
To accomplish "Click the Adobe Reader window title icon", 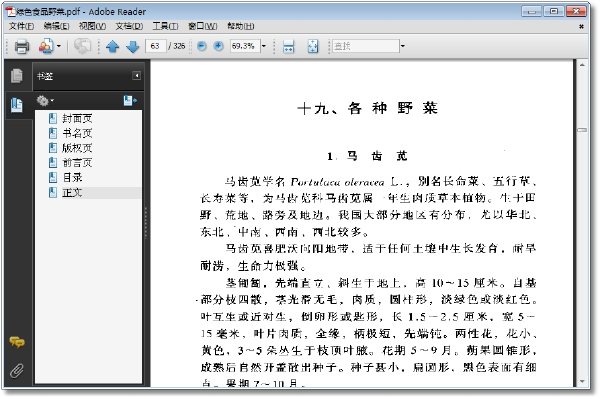I will pyautogui.click(x=10, y=11).
